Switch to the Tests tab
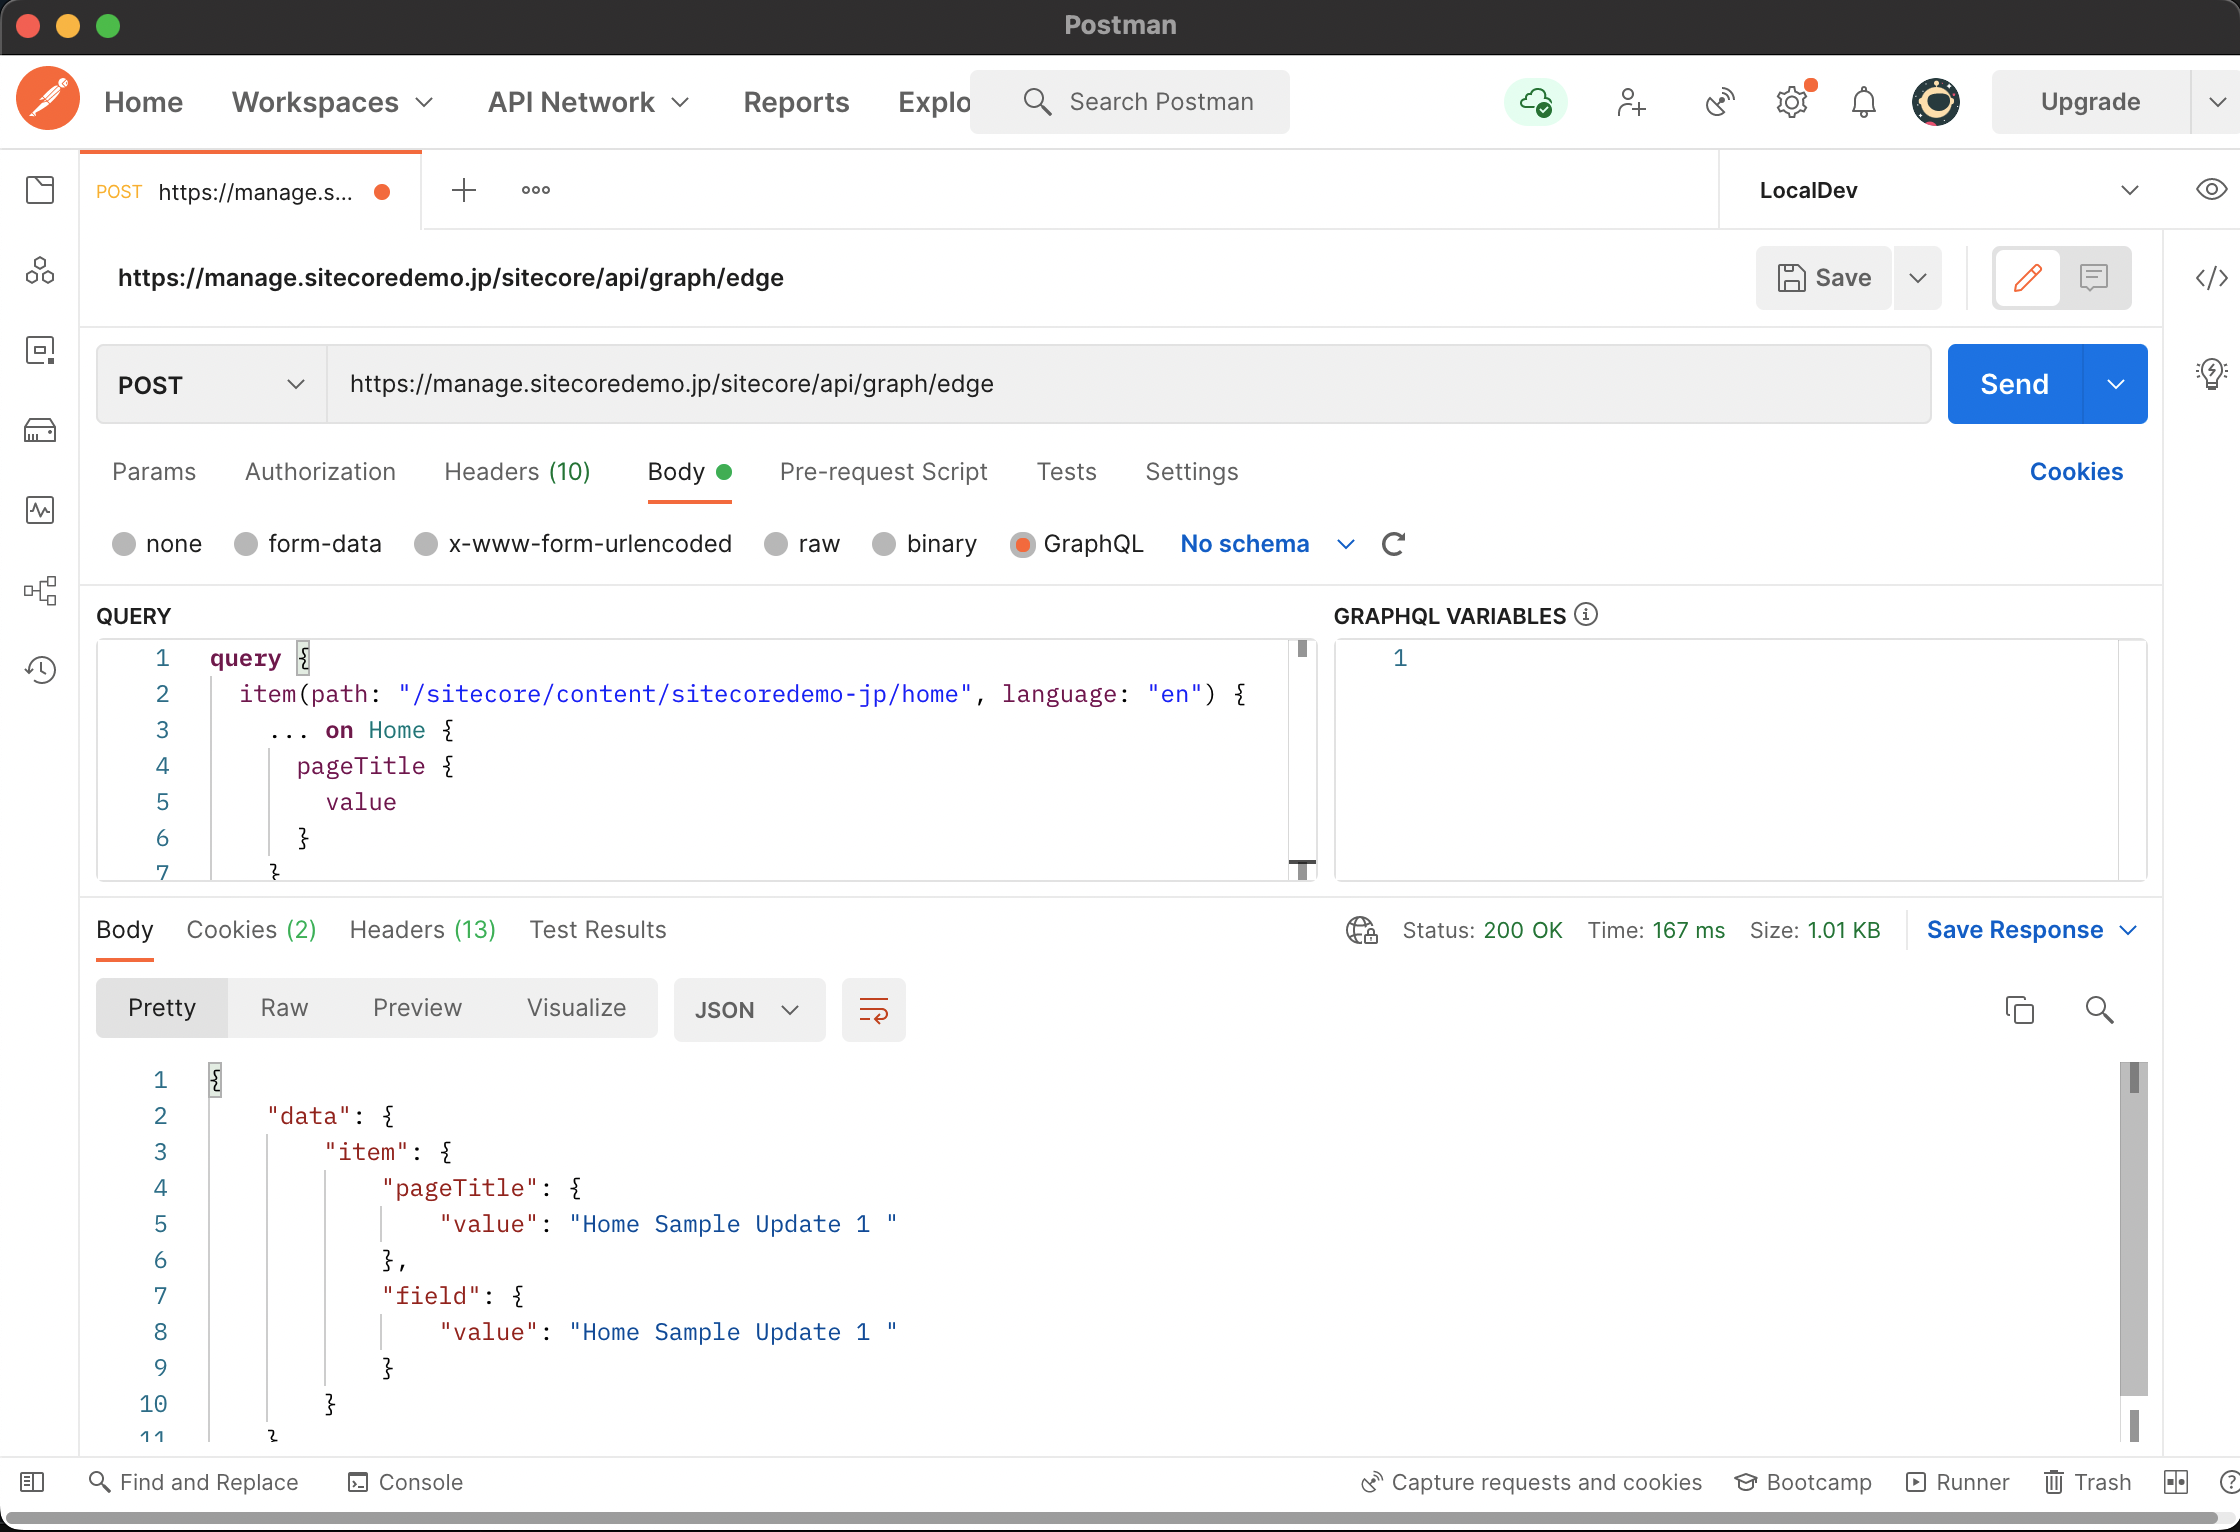Screen dimensions: 2240x1532 pyautogui.click(x=1066, y=471)
